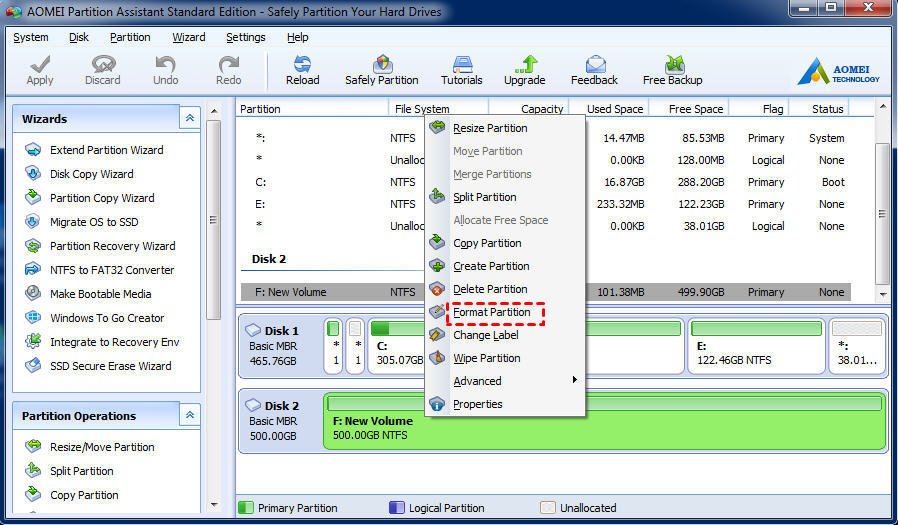Select the F: New Volume 500.00GB block
Screen dimensions: 898x525
tap(605, 421)
